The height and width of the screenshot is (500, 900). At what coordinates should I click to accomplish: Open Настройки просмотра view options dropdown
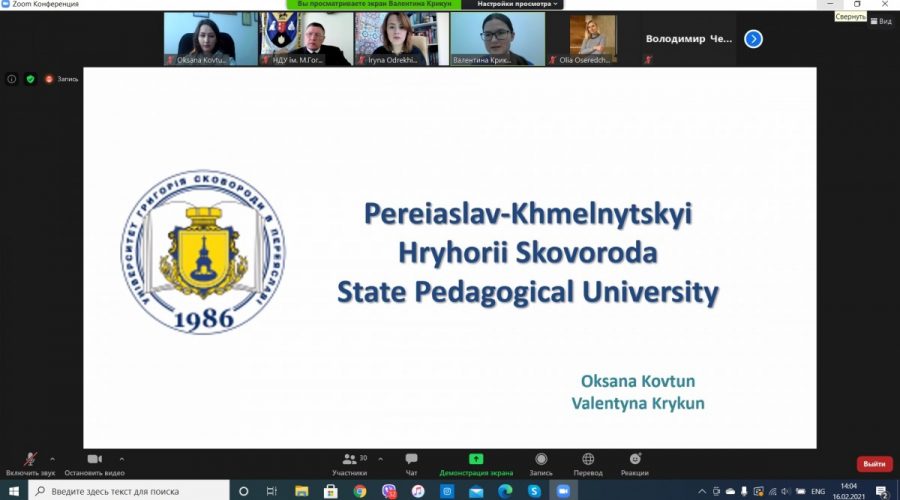(x=517, y=4)
